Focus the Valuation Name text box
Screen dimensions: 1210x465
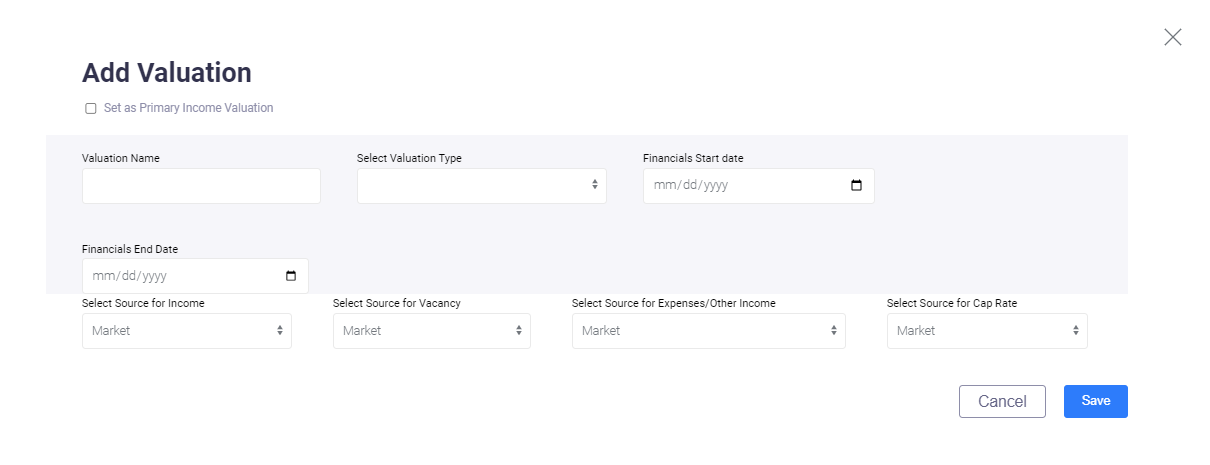pos(201,186)
